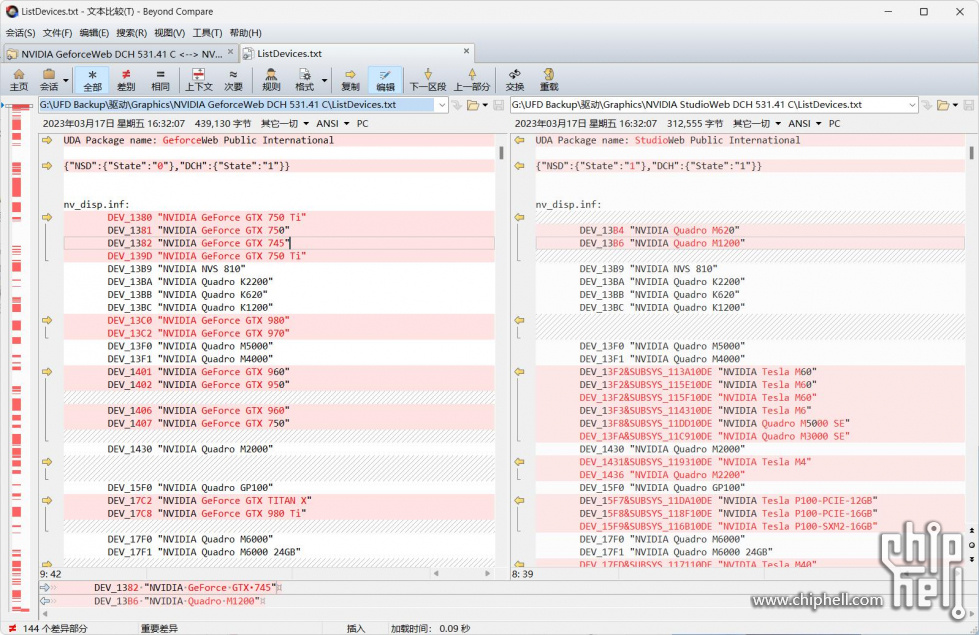Toggle the 差别 differences-only filter
979x635 pixels.
tap(126, 80)
